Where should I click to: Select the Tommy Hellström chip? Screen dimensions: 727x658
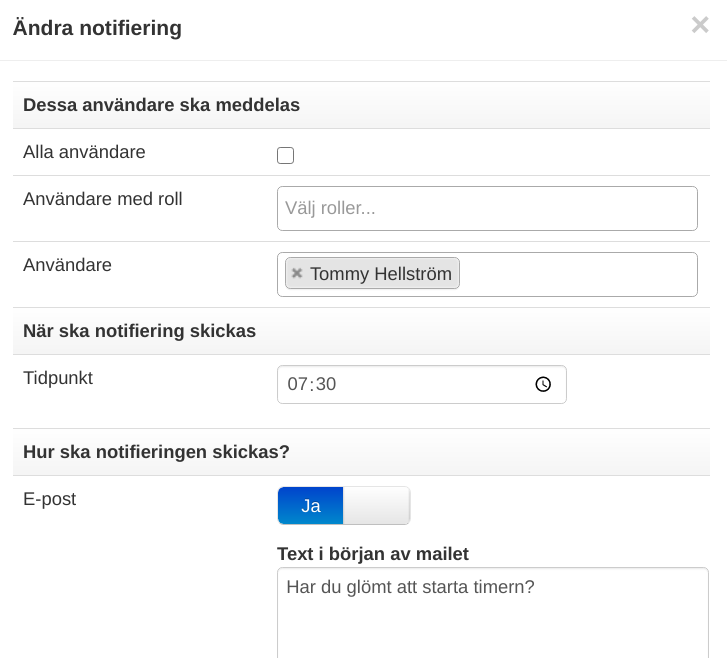click(372, 274)
